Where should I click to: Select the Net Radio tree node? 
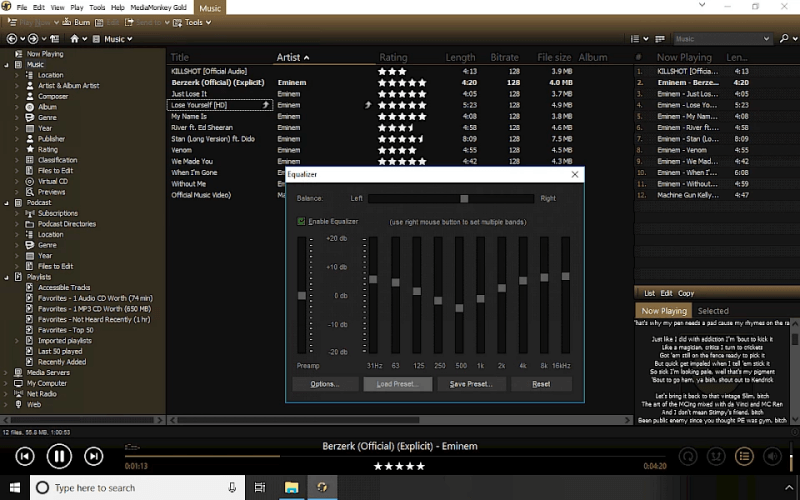42,394
